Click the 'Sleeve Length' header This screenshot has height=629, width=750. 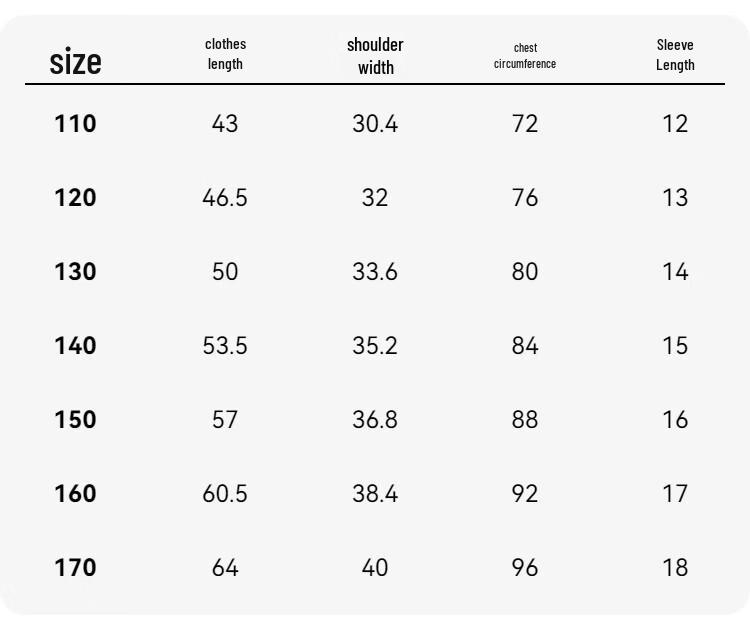[x=675, y=55]
